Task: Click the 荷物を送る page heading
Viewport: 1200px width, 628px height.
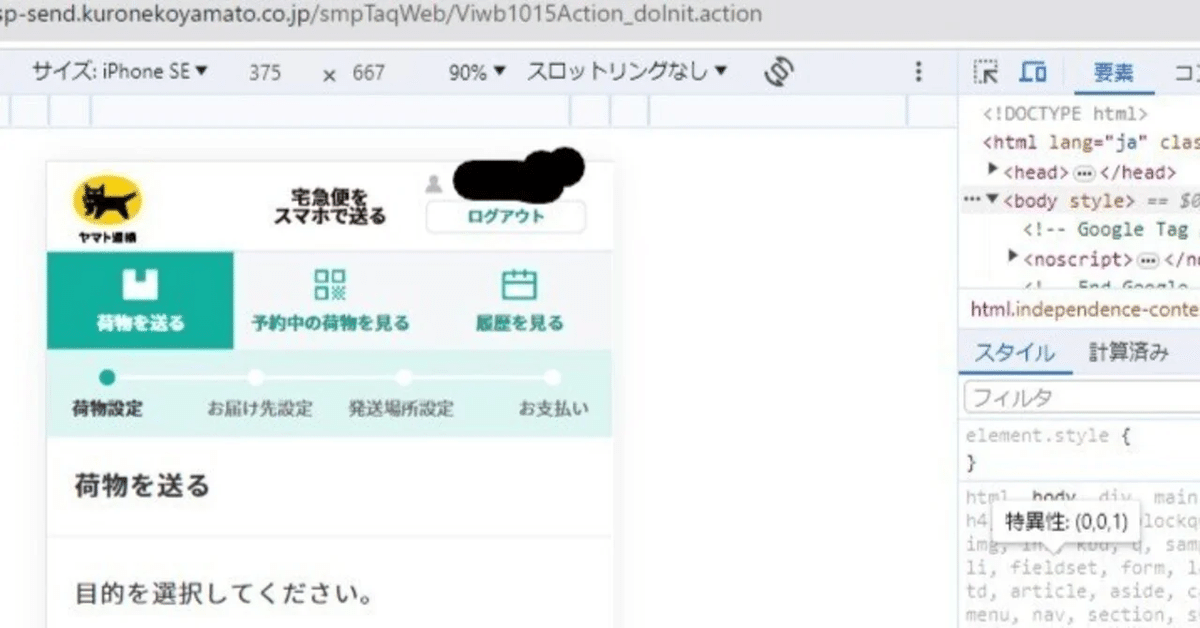Action: pyautogui.click(x=142, y=486)
